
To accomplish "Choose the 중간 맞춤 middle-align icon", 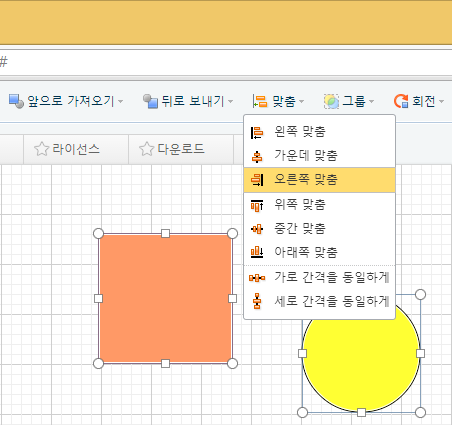I will pyautogui.click(x=257, y=229).
